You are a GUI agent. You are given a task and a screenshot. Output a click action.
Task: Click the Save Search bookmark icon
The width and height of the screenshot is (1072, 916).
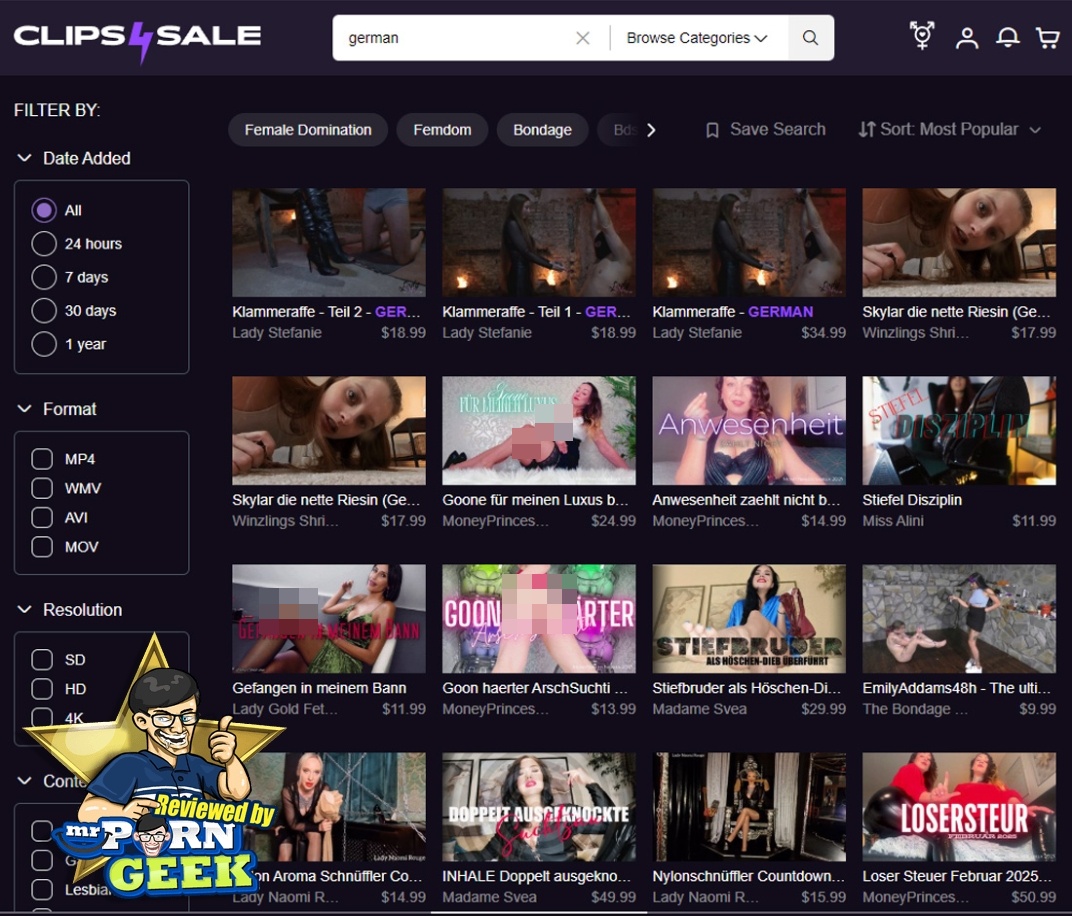click(x=712, y=130)
